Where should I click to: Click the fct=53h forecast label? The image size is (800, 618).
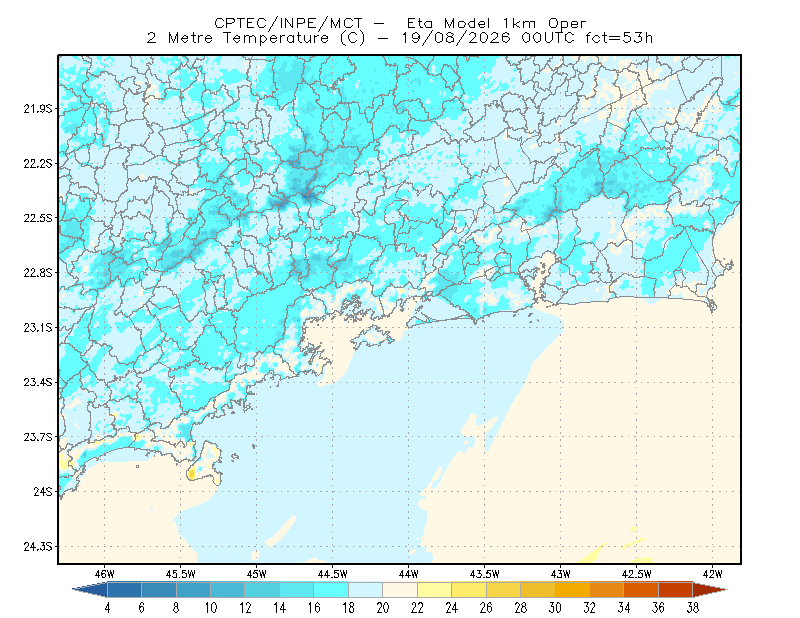(619, 38)
